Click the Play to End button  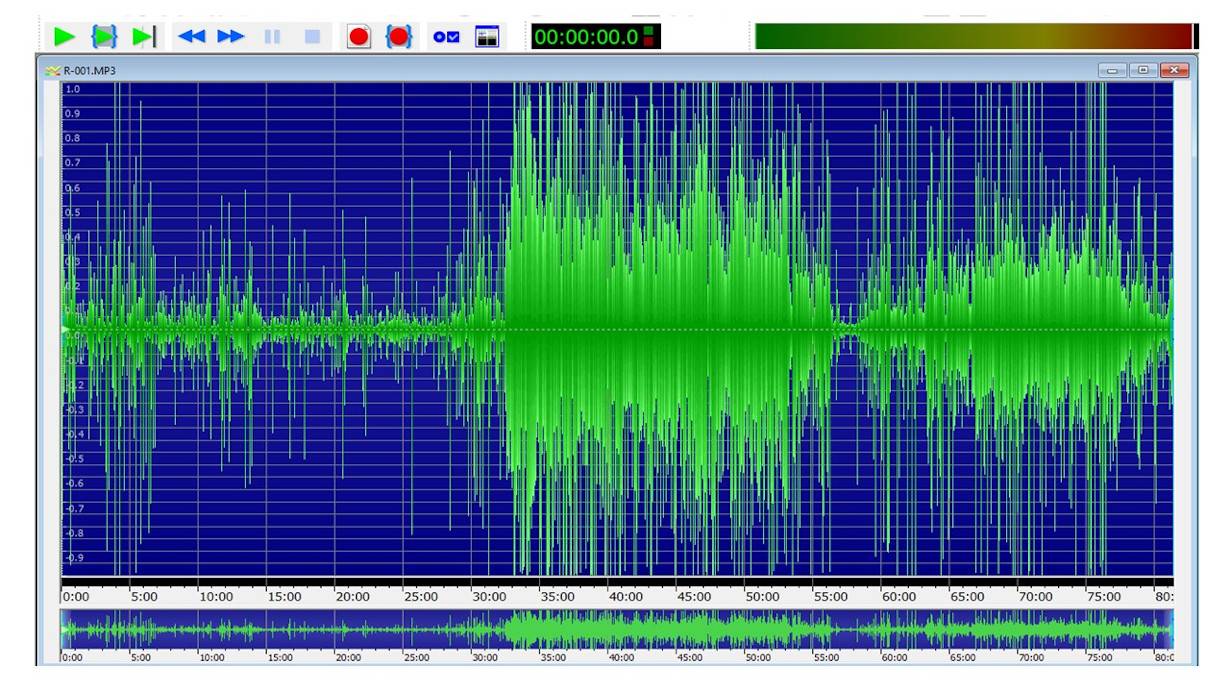(144, 37)
